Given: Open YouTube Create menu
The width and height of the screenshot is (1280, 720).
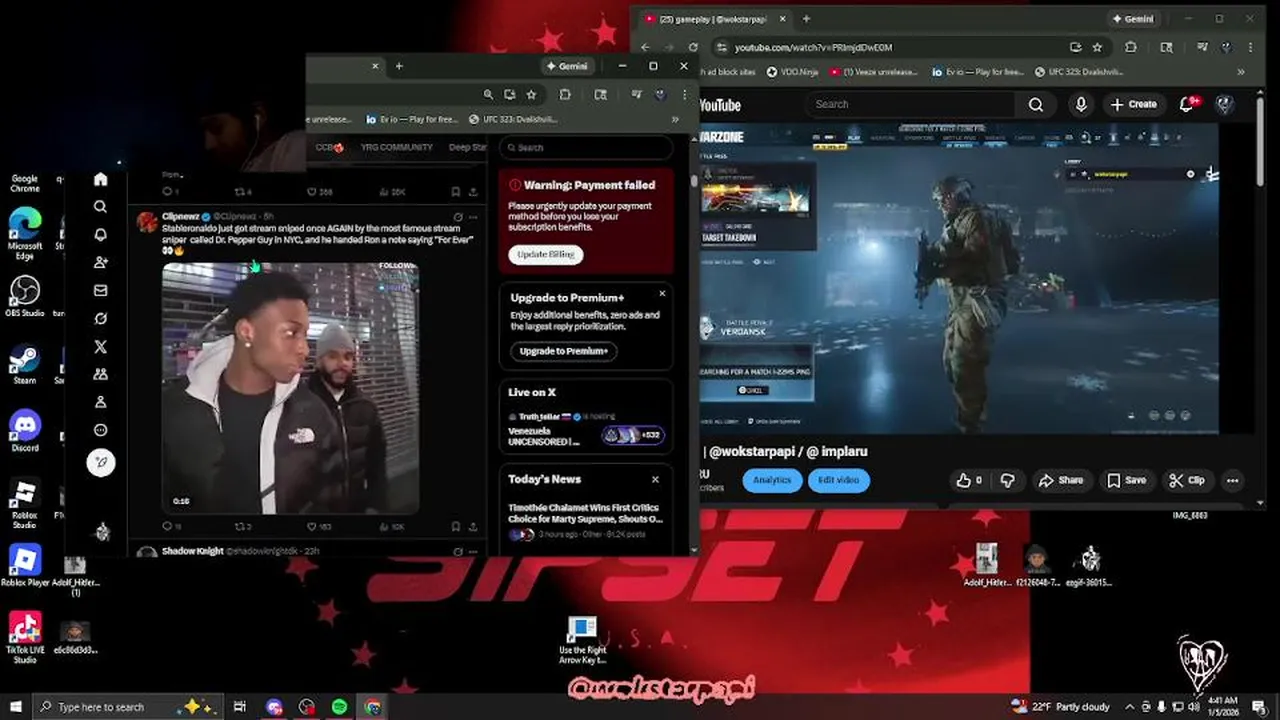Looking at the screenshot, I should pyautogui.click(x=1133, y=104).
